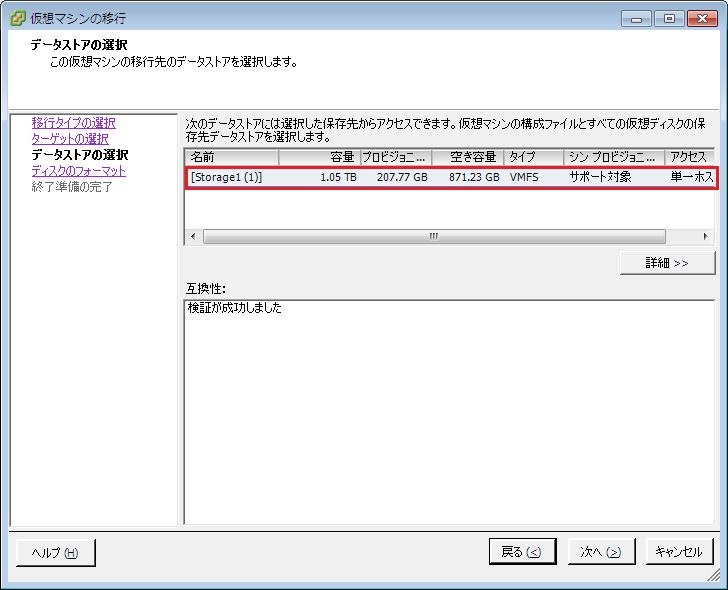Click the 終了準備の完了 step text
Image resolution: width=728 pixels, height=590 pixels.
tap(72, 187)
